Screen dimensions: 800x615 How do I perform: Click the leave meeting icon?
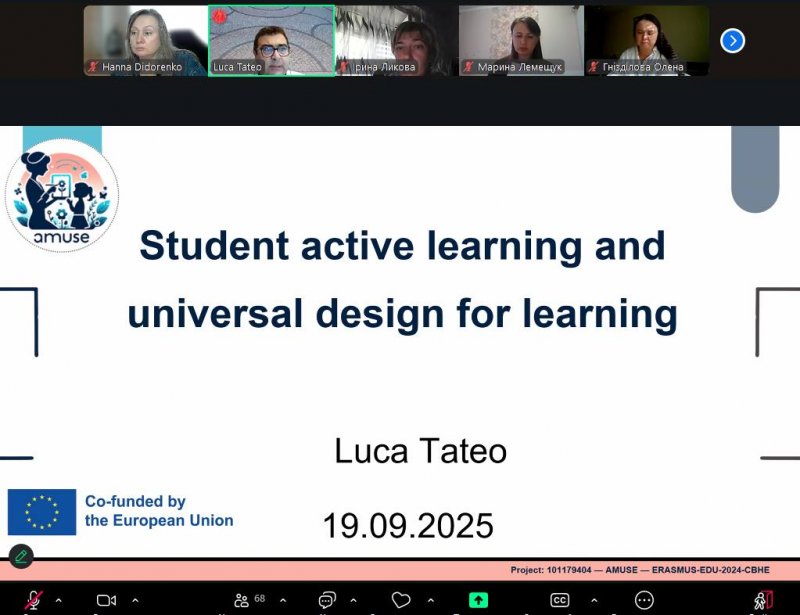pos(764,600)
